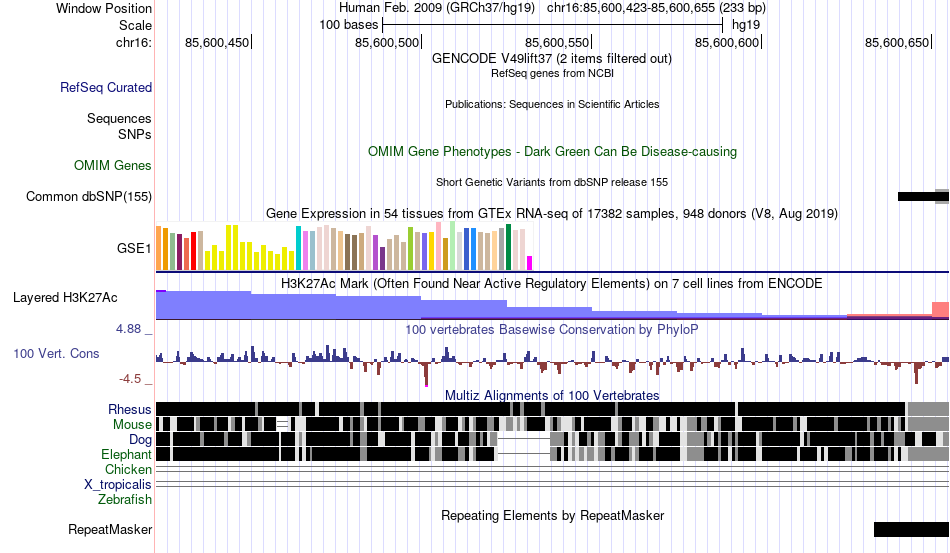Click the 'RefSeq genes from NCBI' title
The image size is (950, 553).
pos(552,73)
